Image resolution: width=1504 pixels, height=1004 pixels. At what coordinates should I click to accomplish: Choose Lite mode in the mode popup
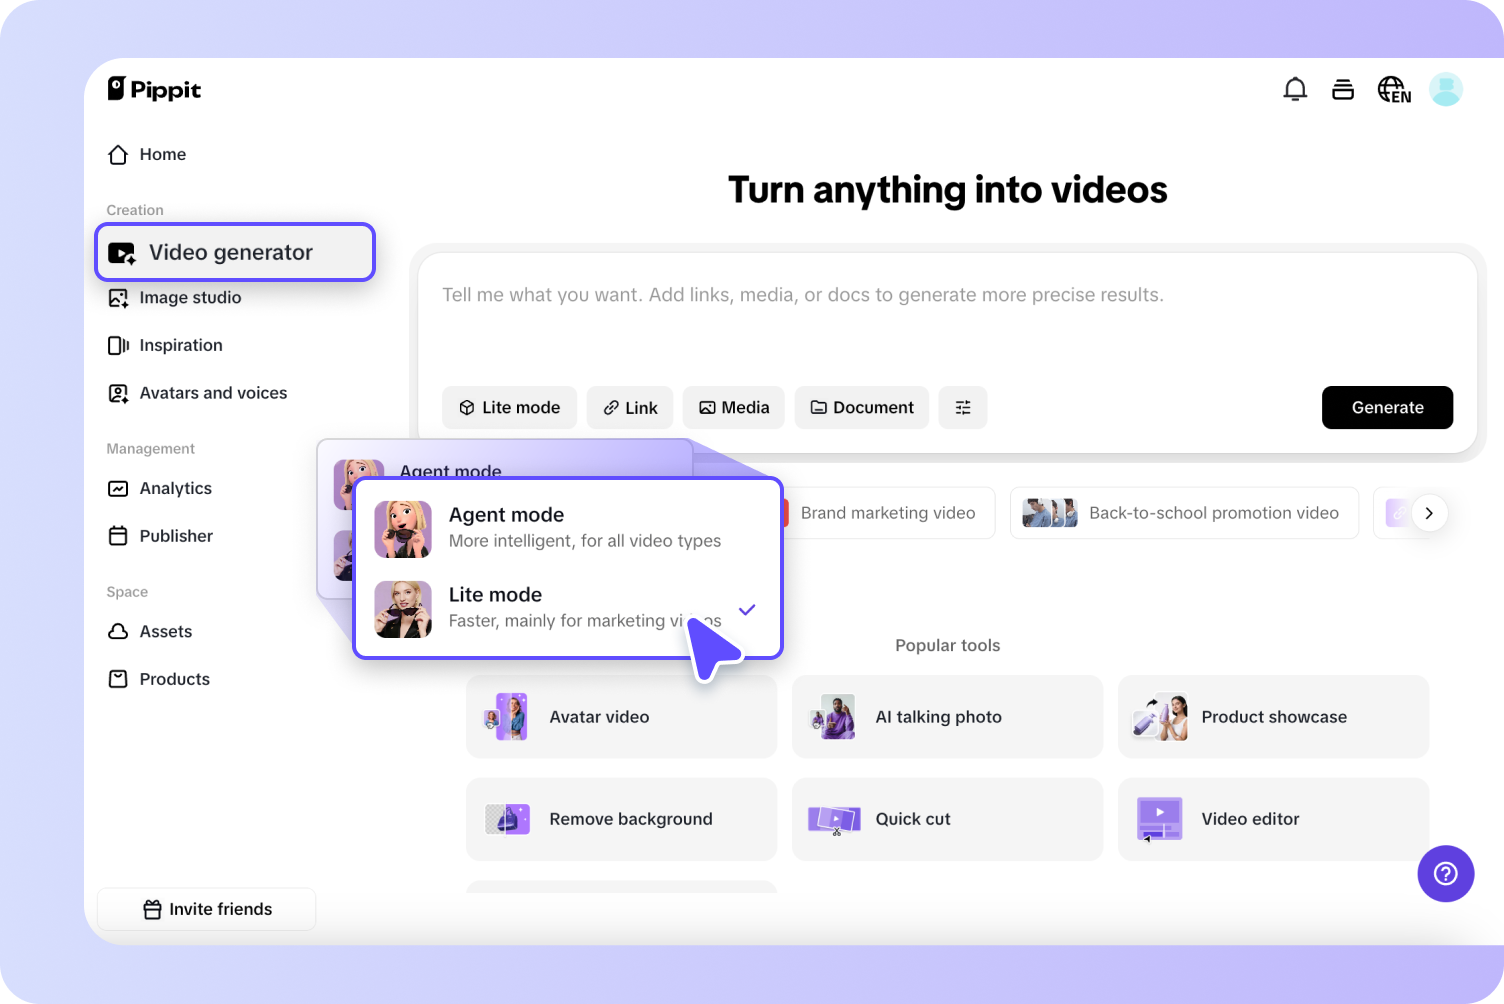click(x=567, y=607)
